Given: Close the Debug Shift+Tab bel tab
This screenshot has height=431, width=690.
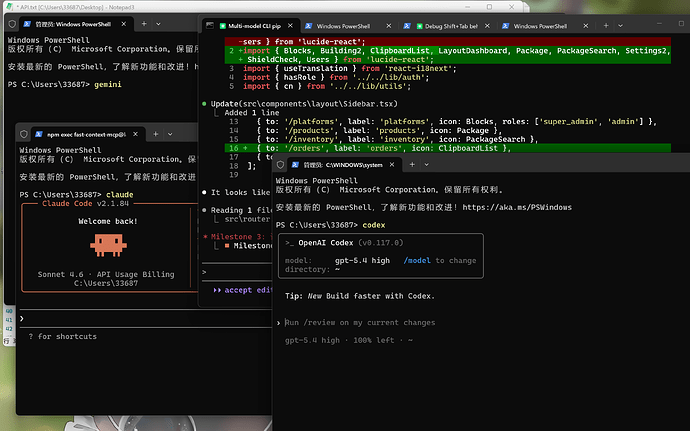Looking at the screenshot, I should click(487, 26).
